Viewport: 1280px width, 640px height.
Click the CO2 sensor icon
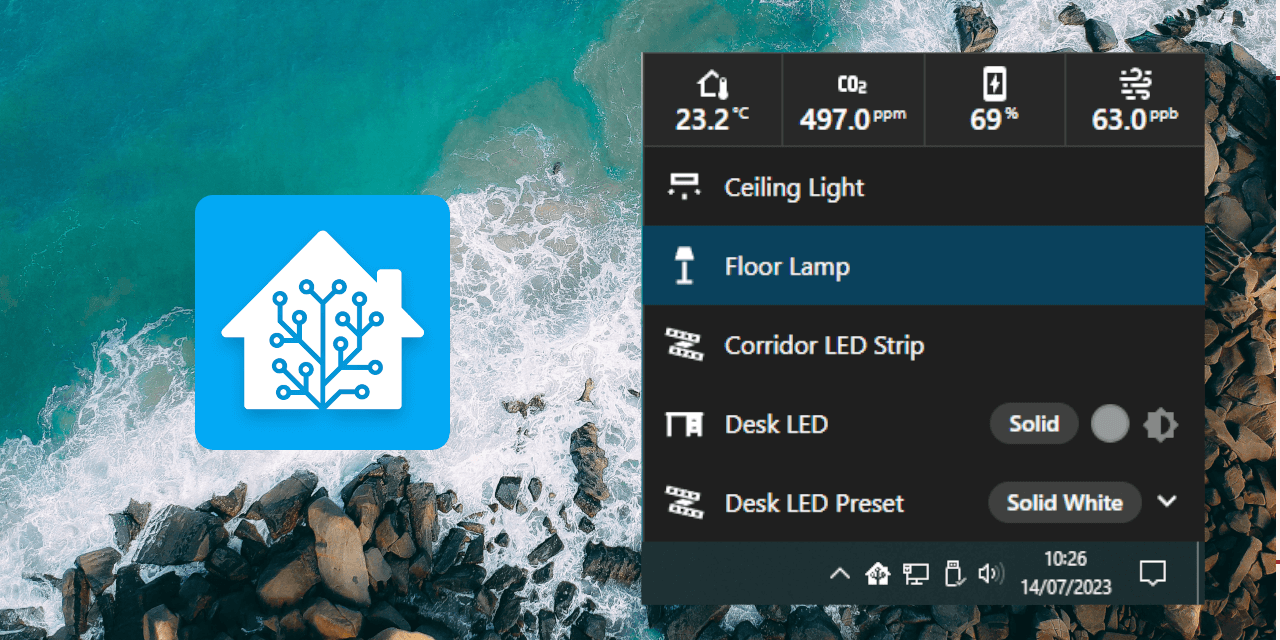pyautogui.click(x=852, y=85)
